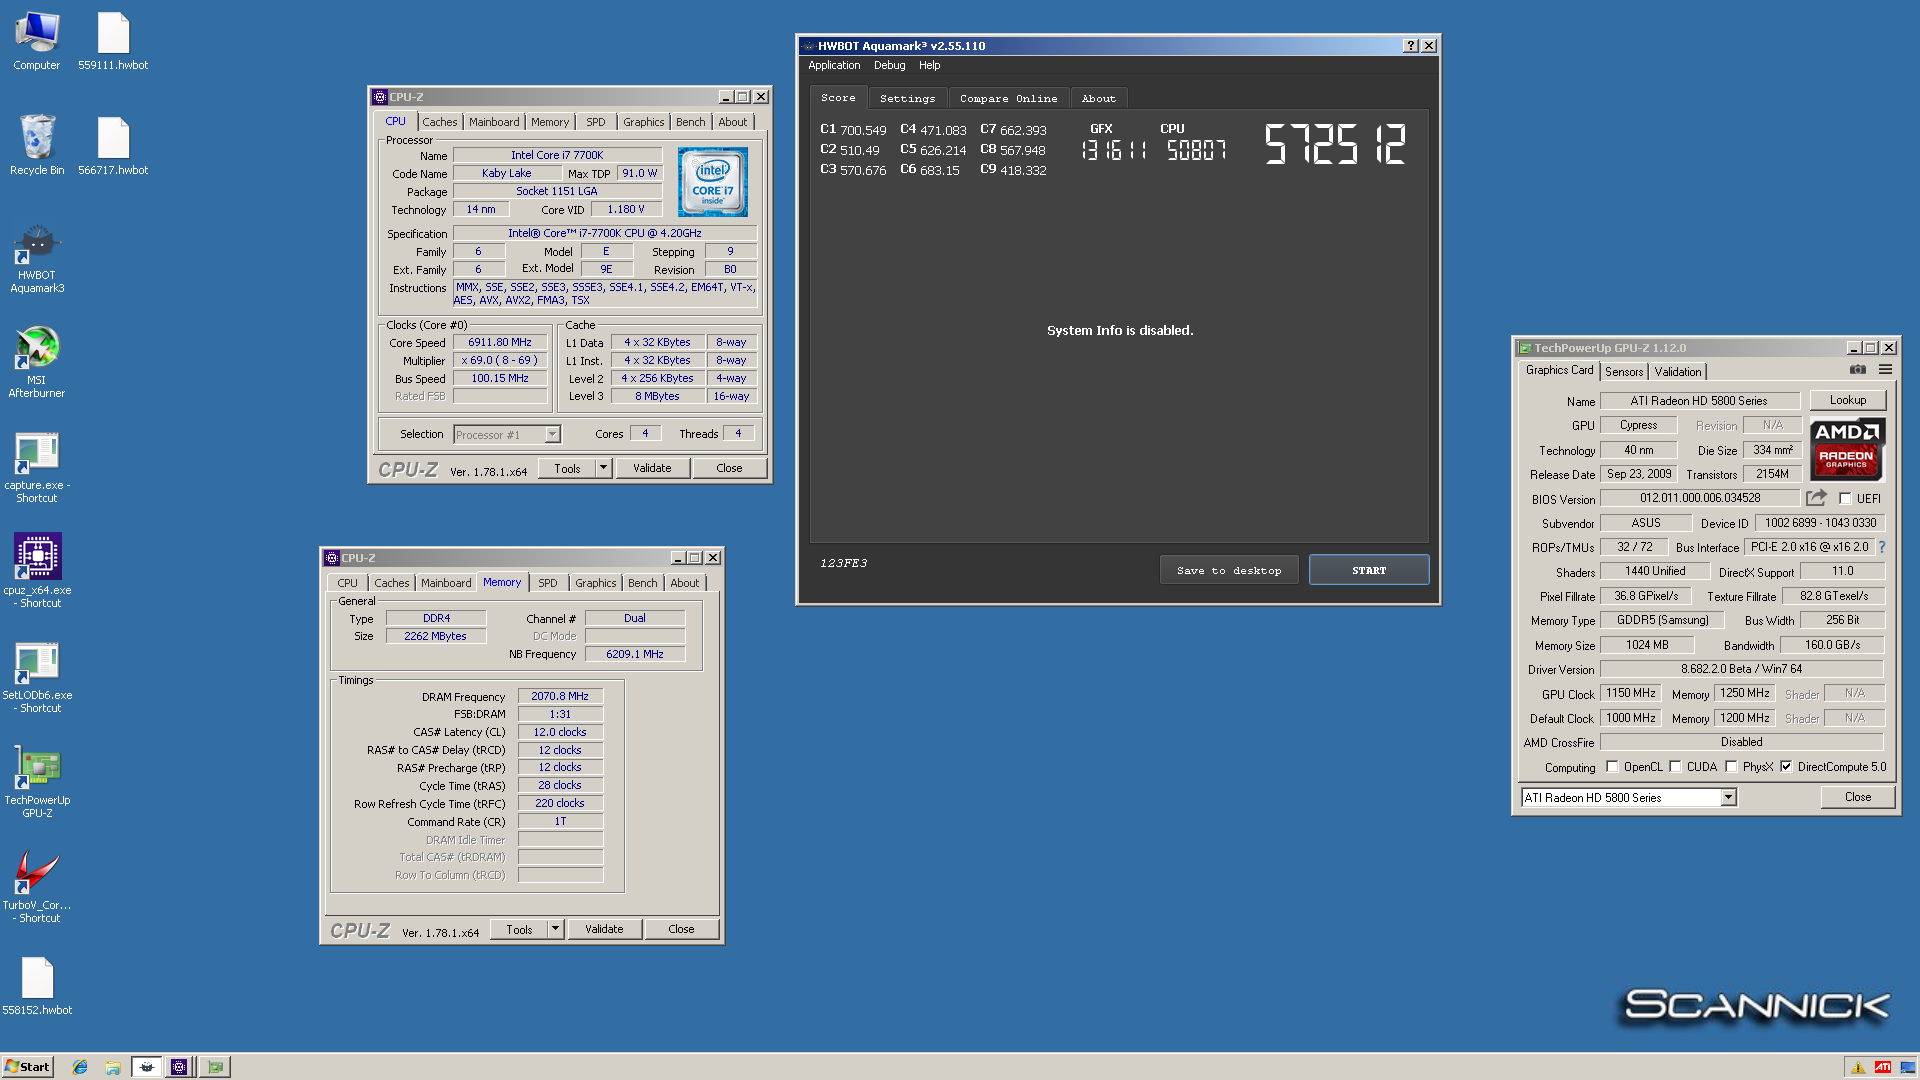This screenshot has height=1080, width=1920.
Task: Toggle the UEFI checkbox in GPU-Z
Action: (1845, 498)
